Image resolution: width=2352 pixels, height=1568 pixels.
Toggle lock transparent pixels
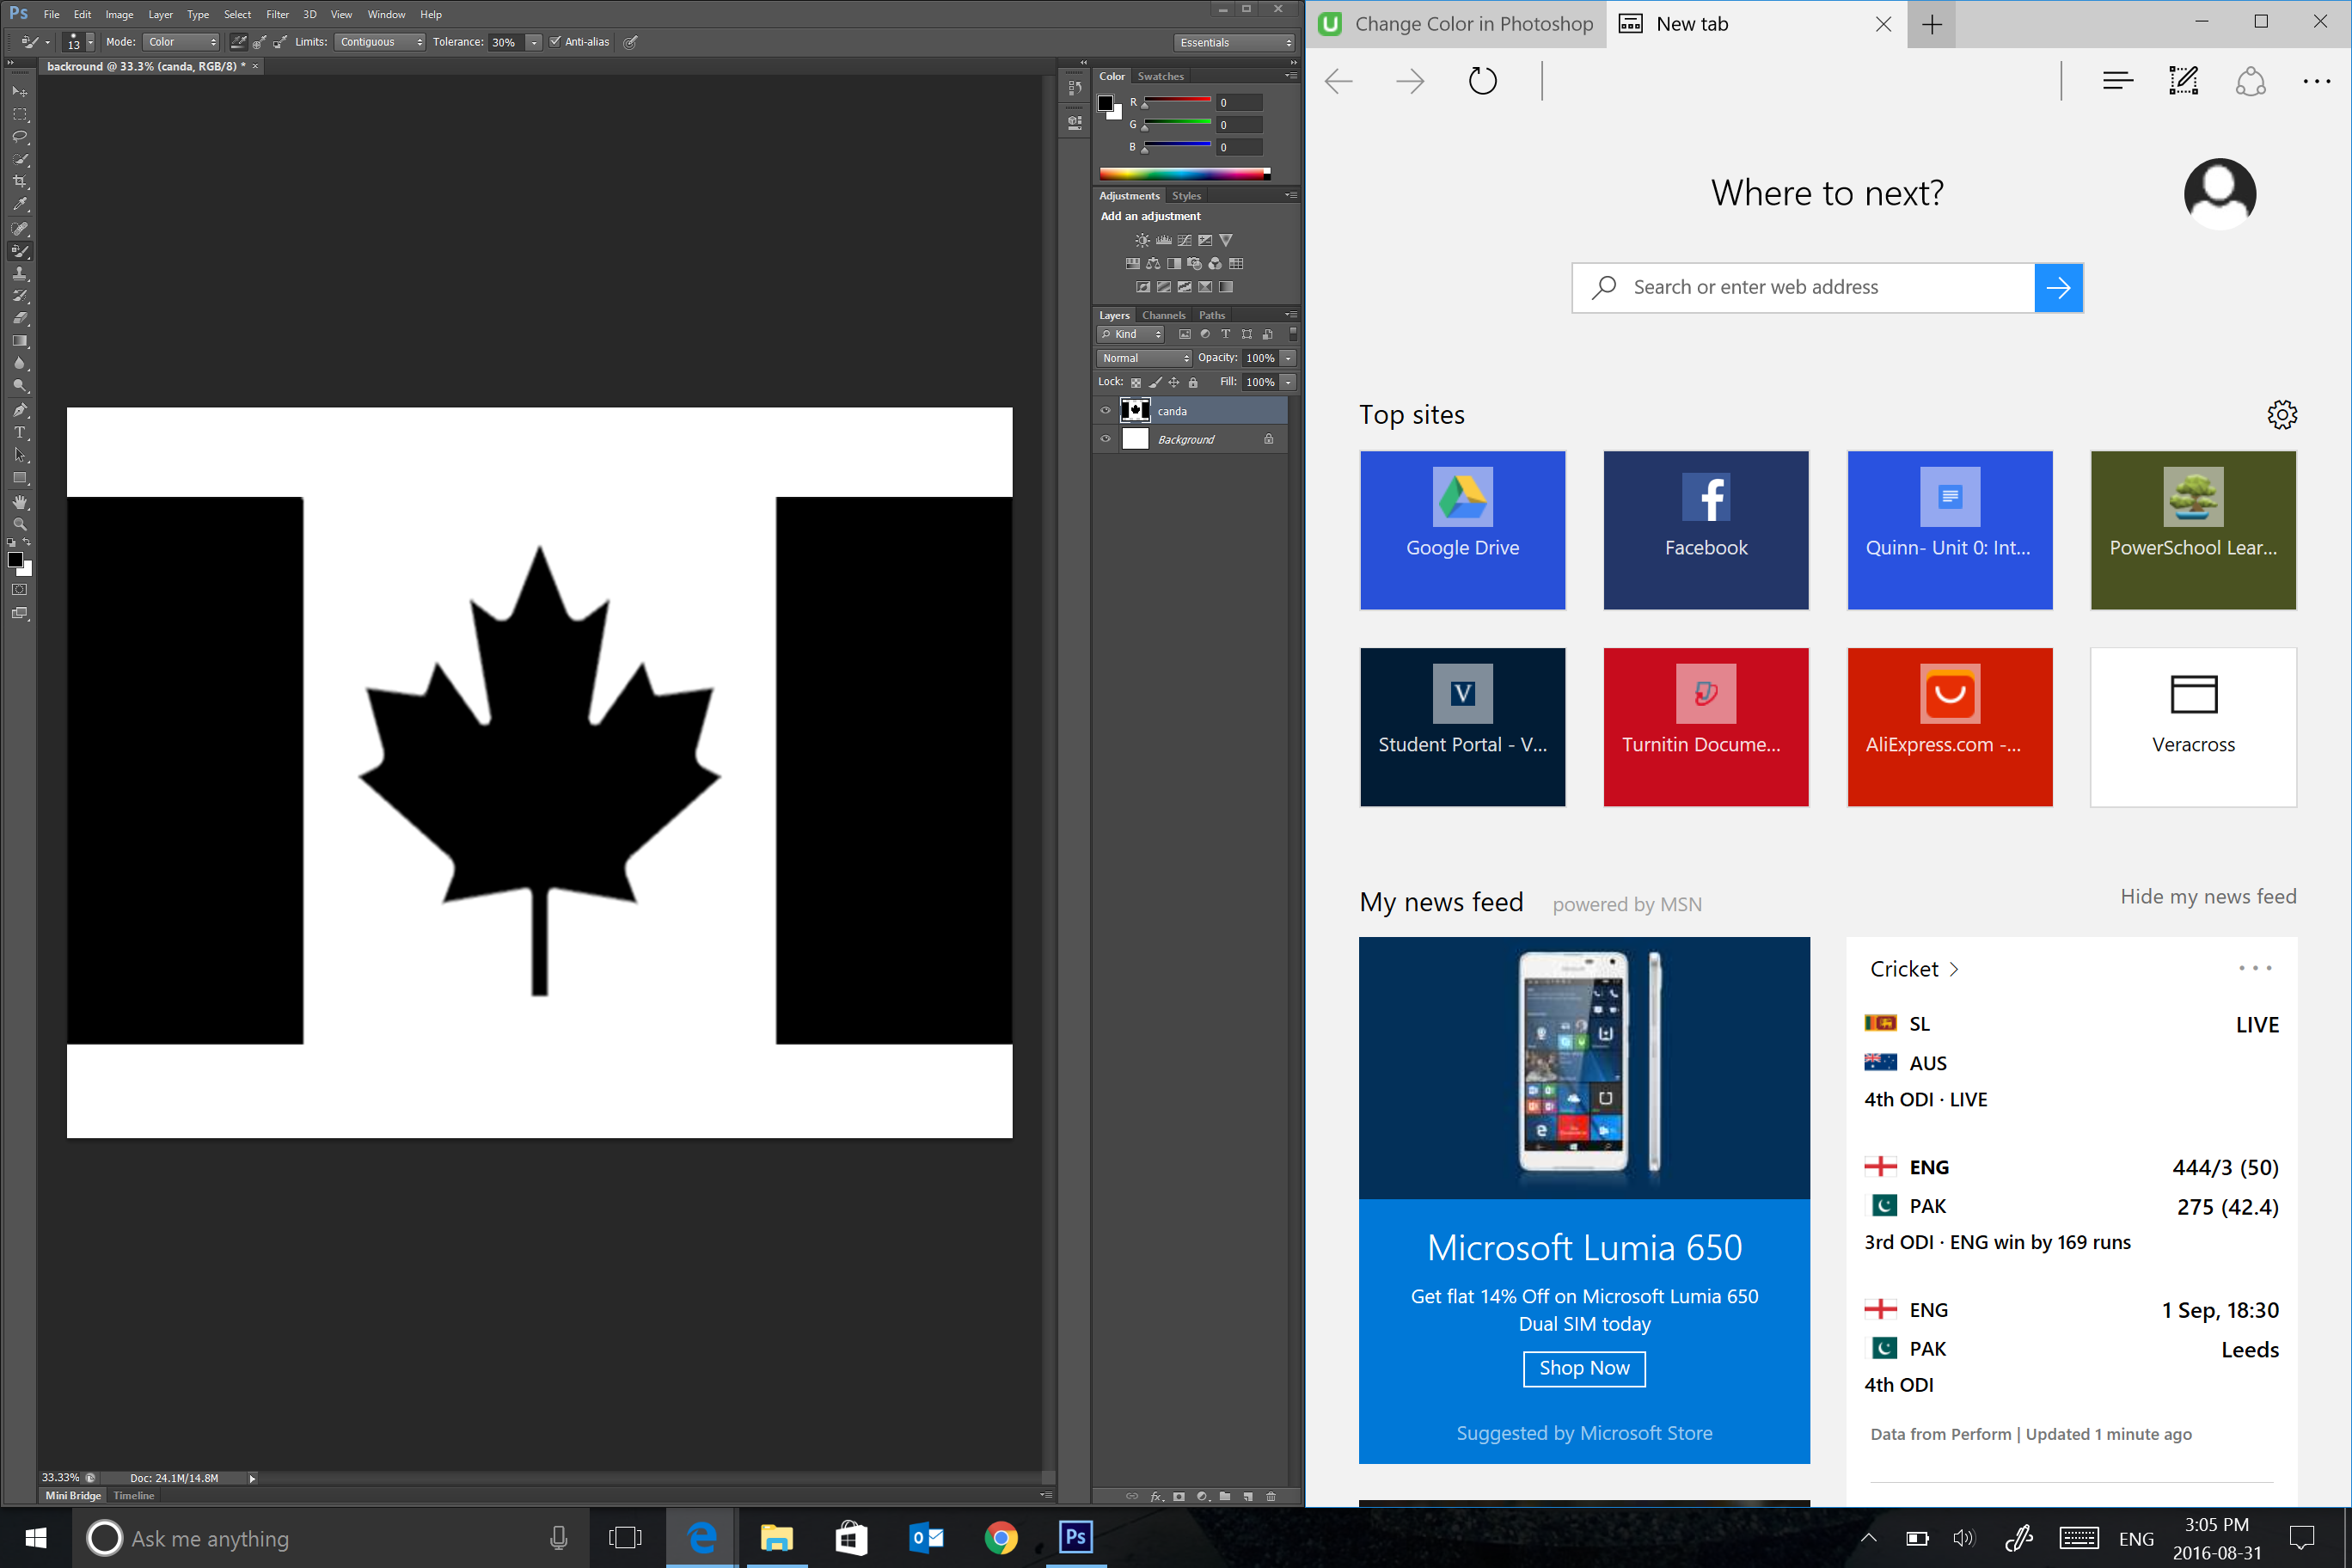point(1136,382)
